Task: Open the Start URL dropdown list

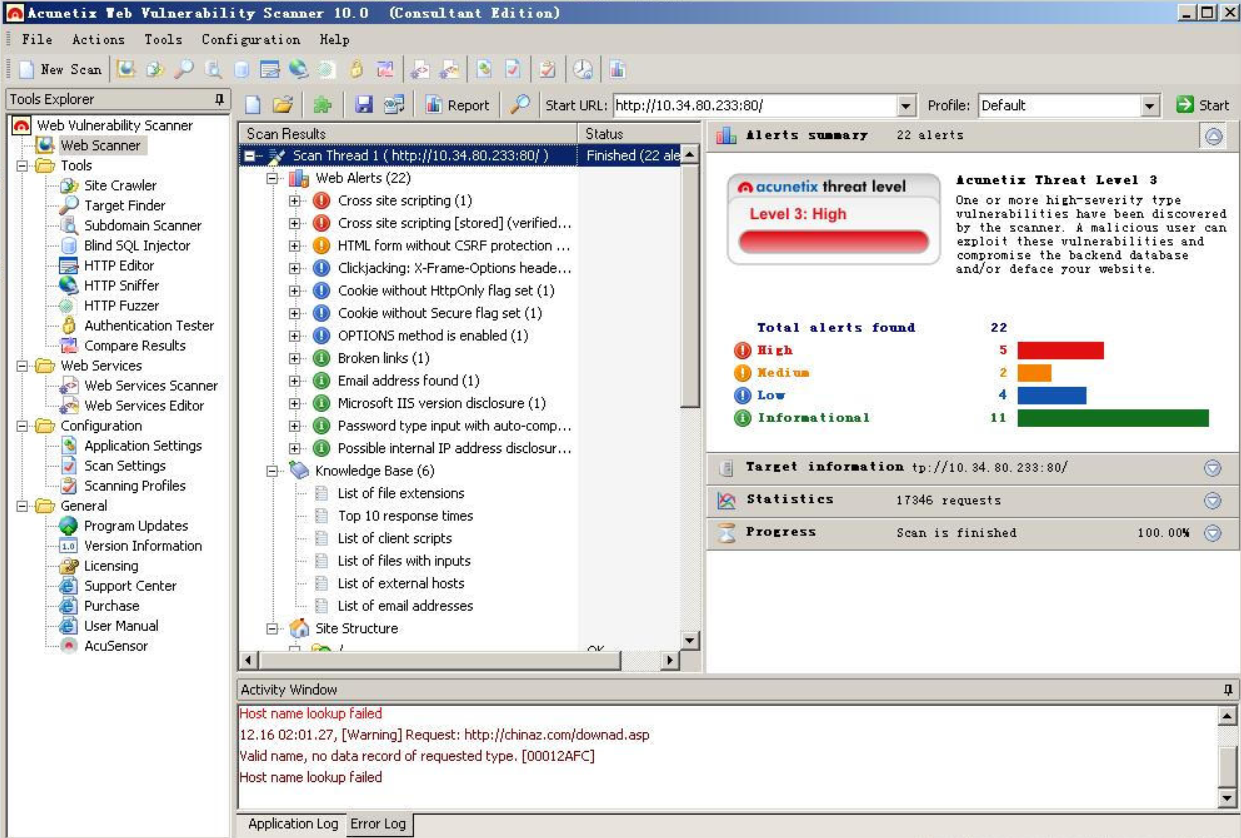Action: (906, 106)
